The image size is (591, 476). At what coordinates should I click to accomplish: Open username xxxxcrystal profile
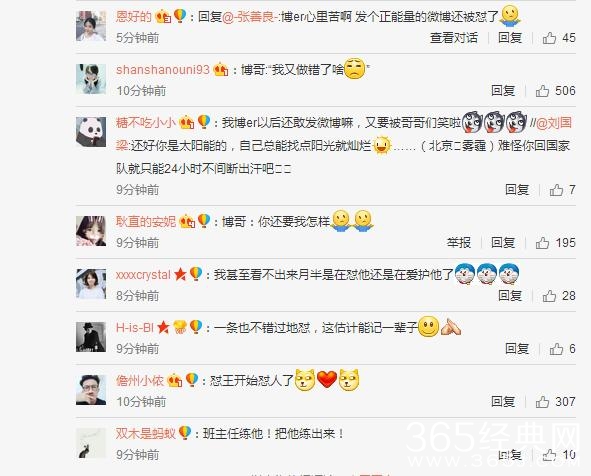click(x=143, y=275)
